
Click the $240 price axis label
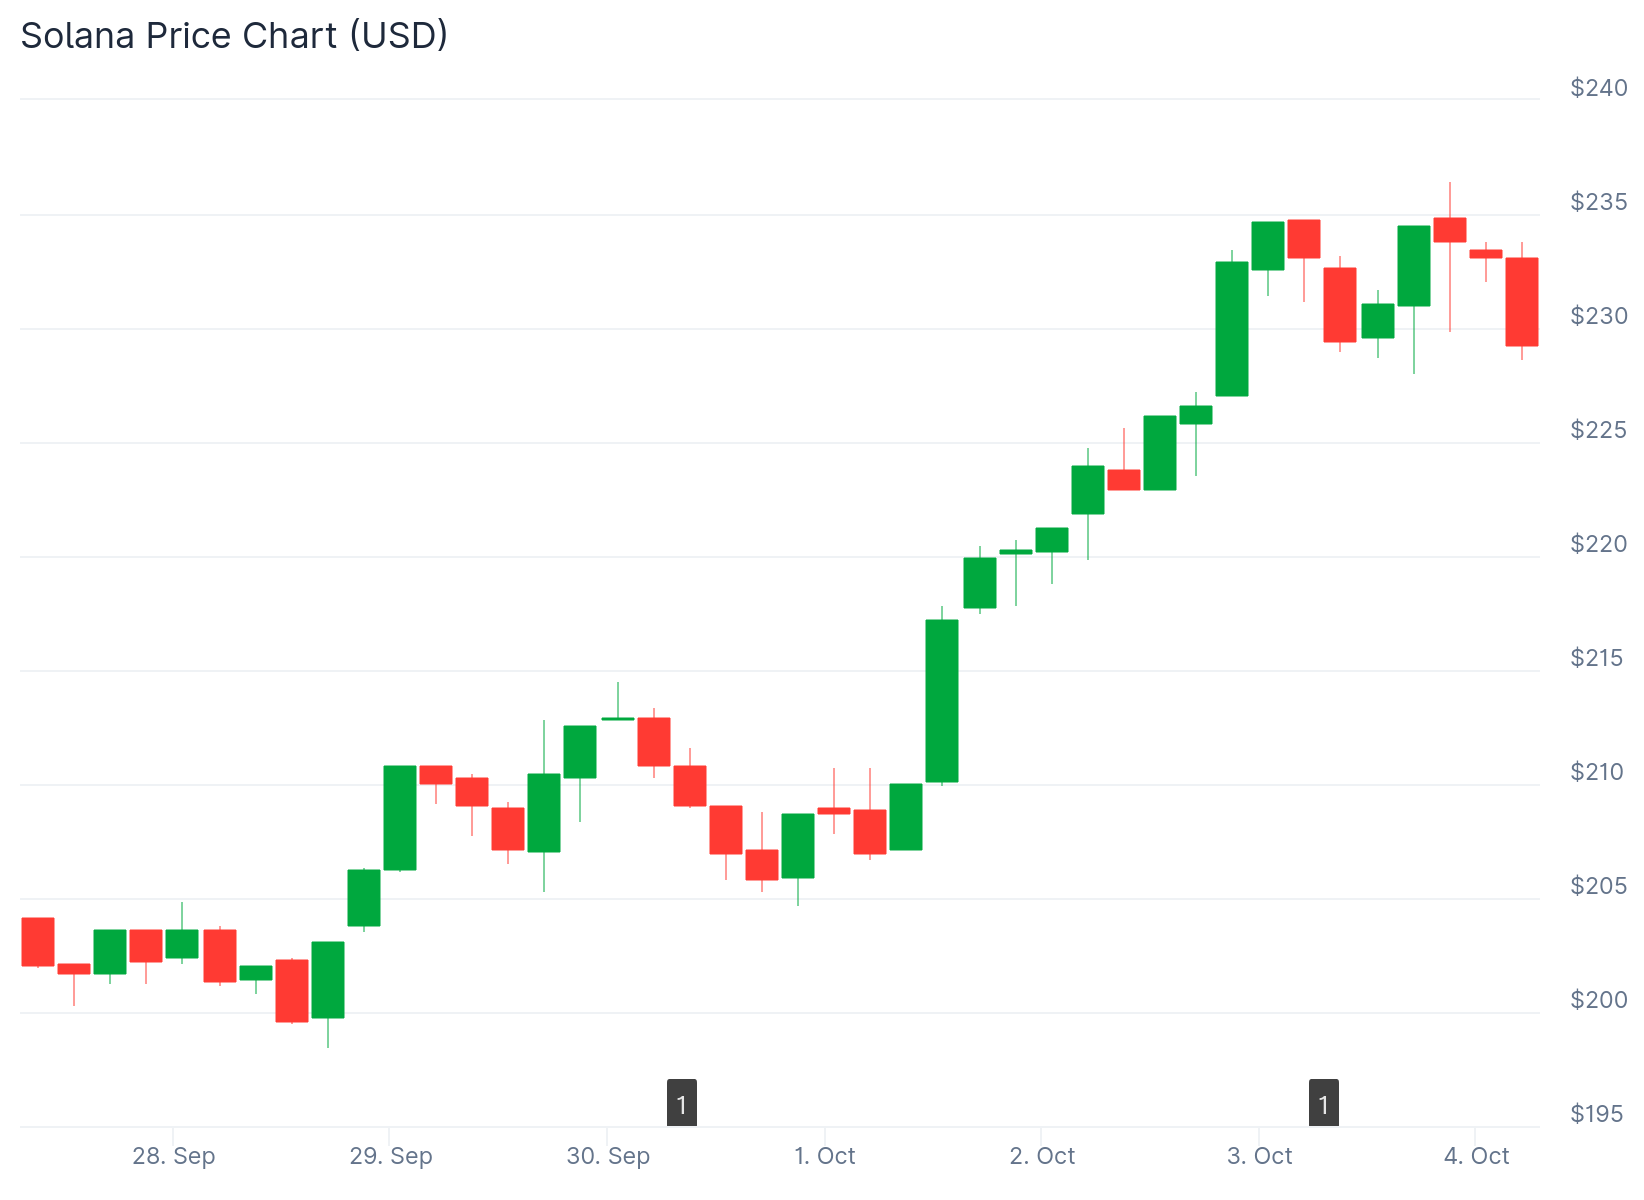[x=1599, y=88]
